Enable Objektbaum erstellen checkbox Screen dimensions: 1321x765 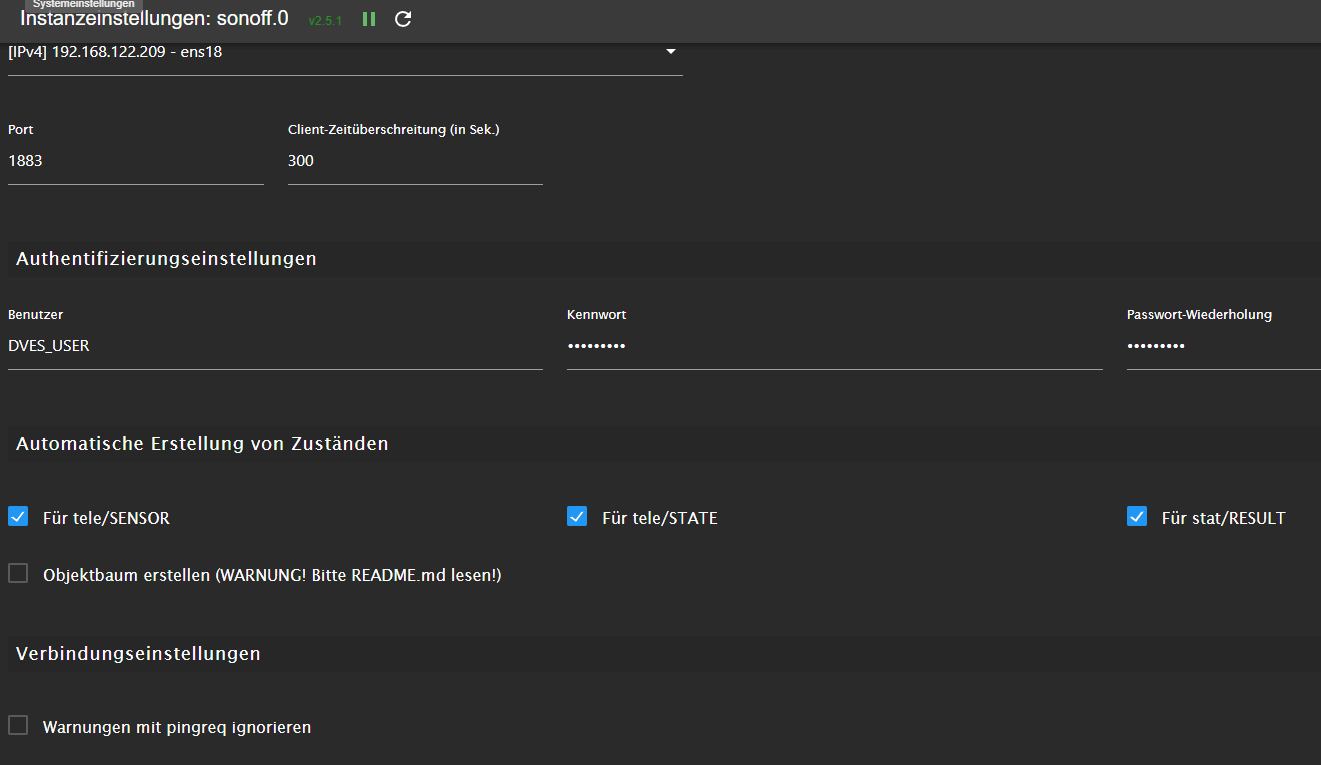tap(18, 573)
